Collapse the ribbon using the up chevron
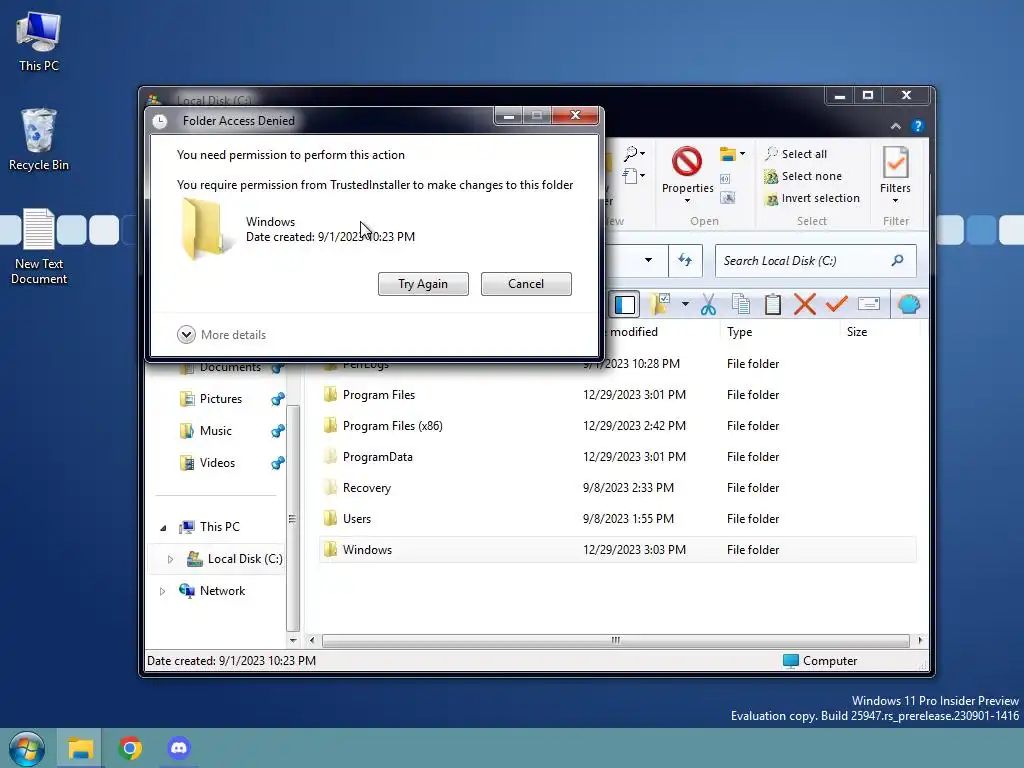Screen dimensions: 1024x768 tap(896, 126)
